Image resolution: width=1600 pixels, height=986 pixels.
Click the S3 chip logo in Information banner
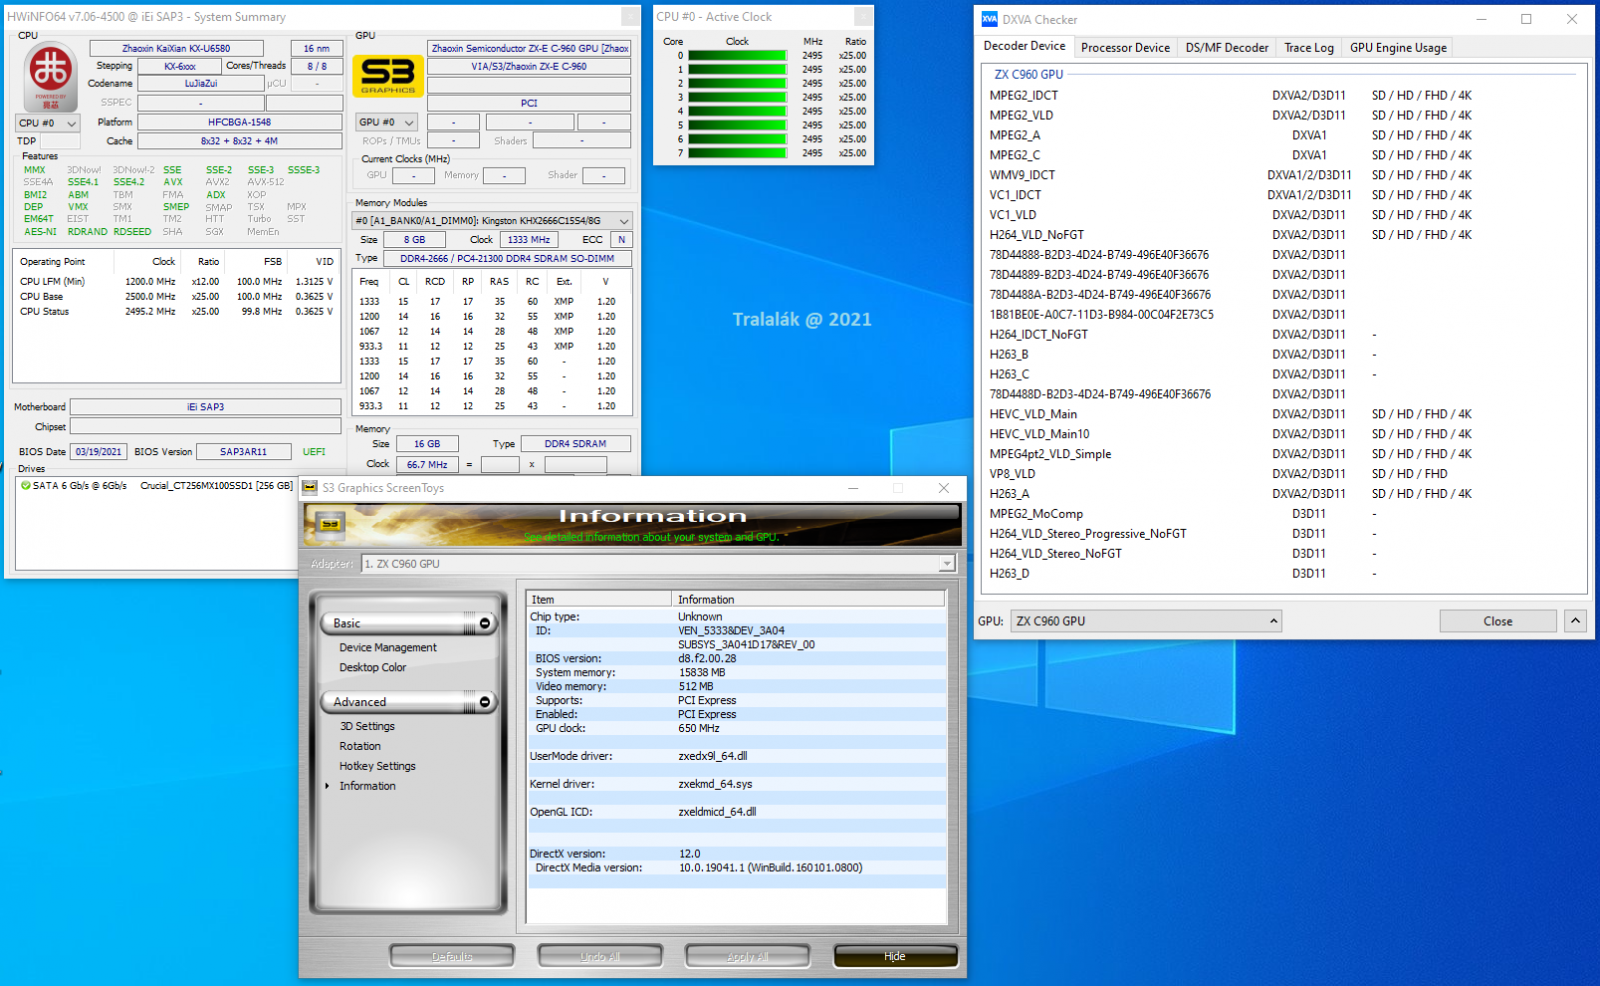point(331,524)
